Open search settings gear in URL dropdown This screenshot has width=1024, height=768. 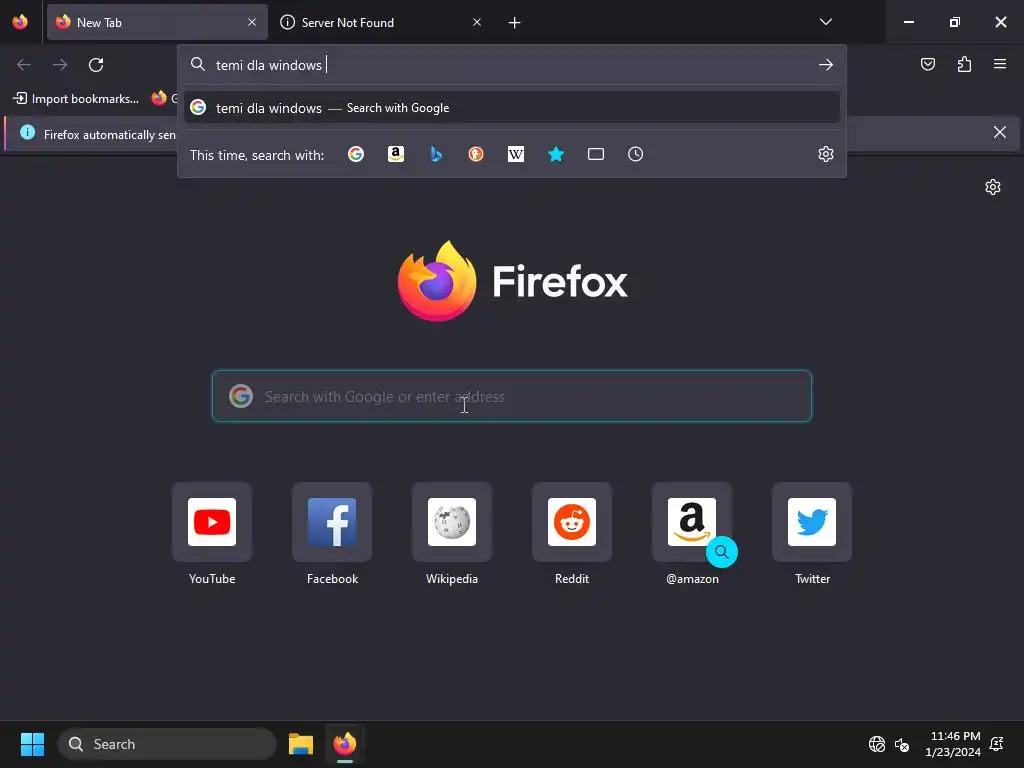coord(825,154)
